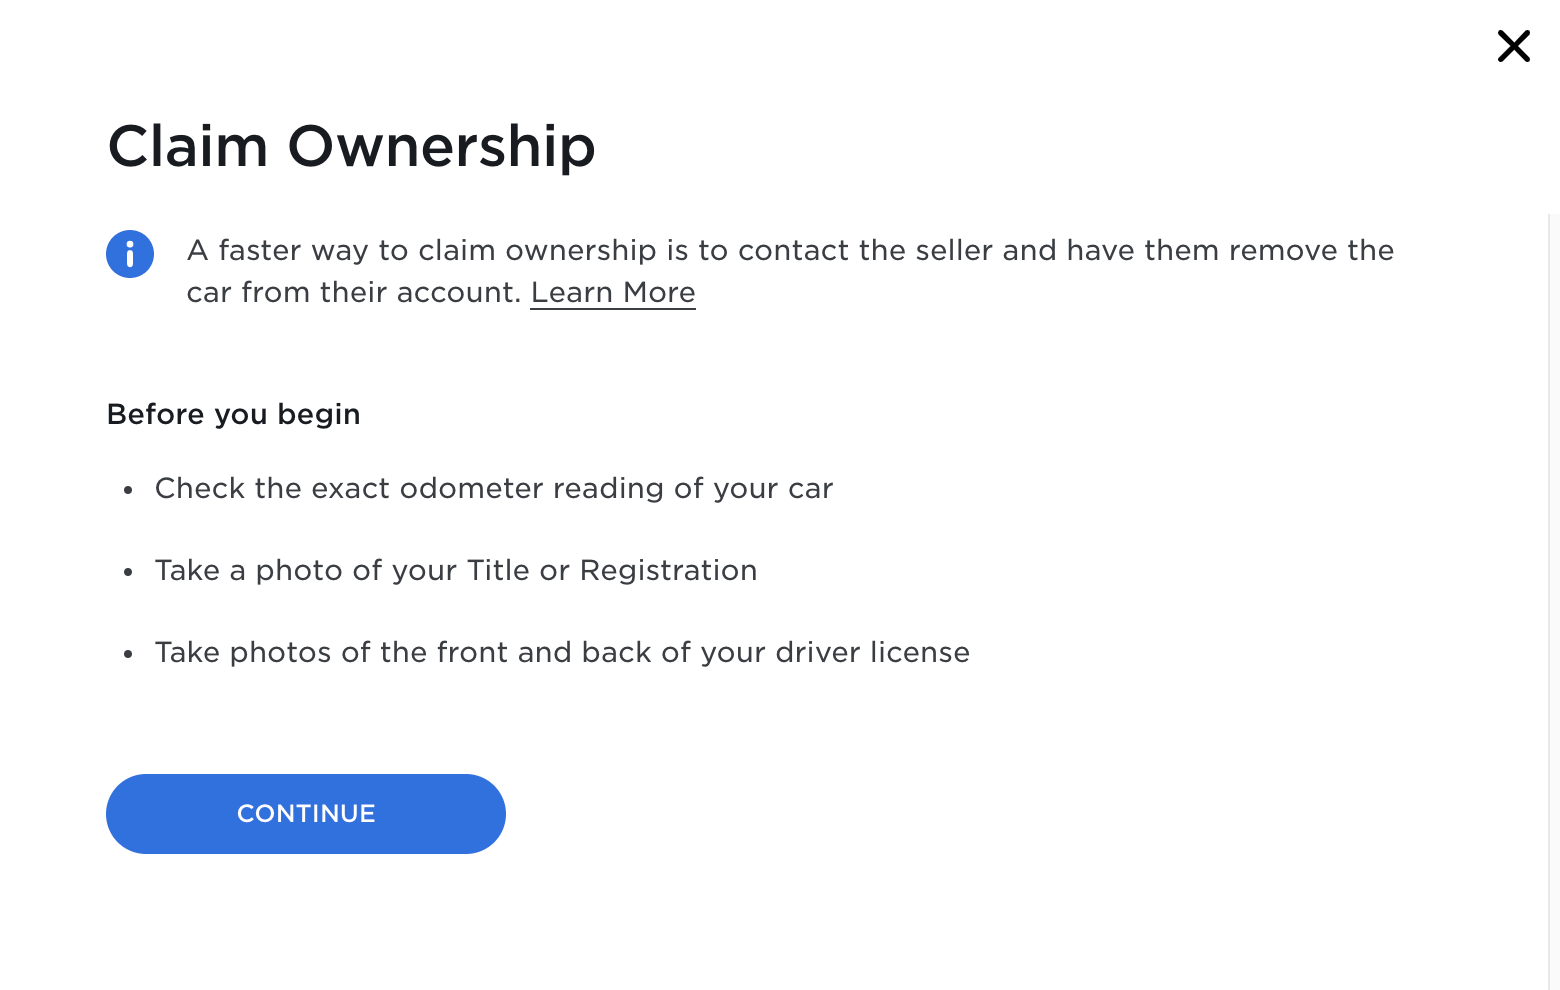The image size is (1560, 990).
Task: Select the odometer reading checklist item
Action: (x=494, y=488)
